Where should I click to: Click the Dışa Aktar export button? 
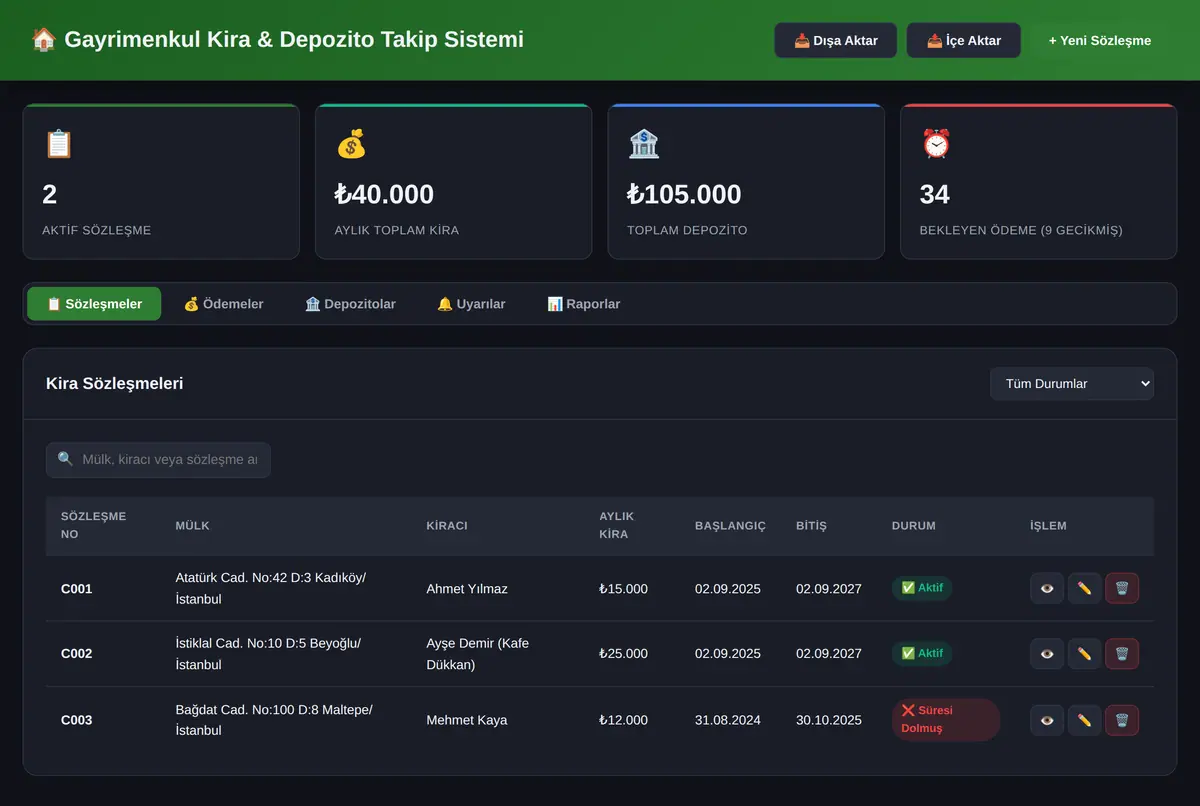tap(835, 41)
